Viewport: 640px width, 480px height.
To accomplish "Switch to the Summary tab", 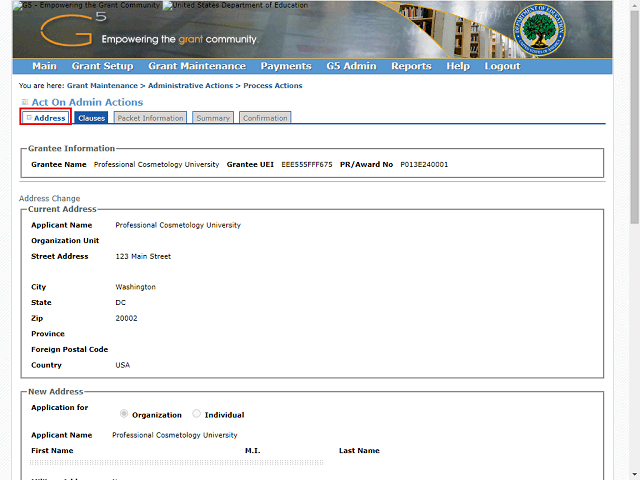I will tap(213, 118).
